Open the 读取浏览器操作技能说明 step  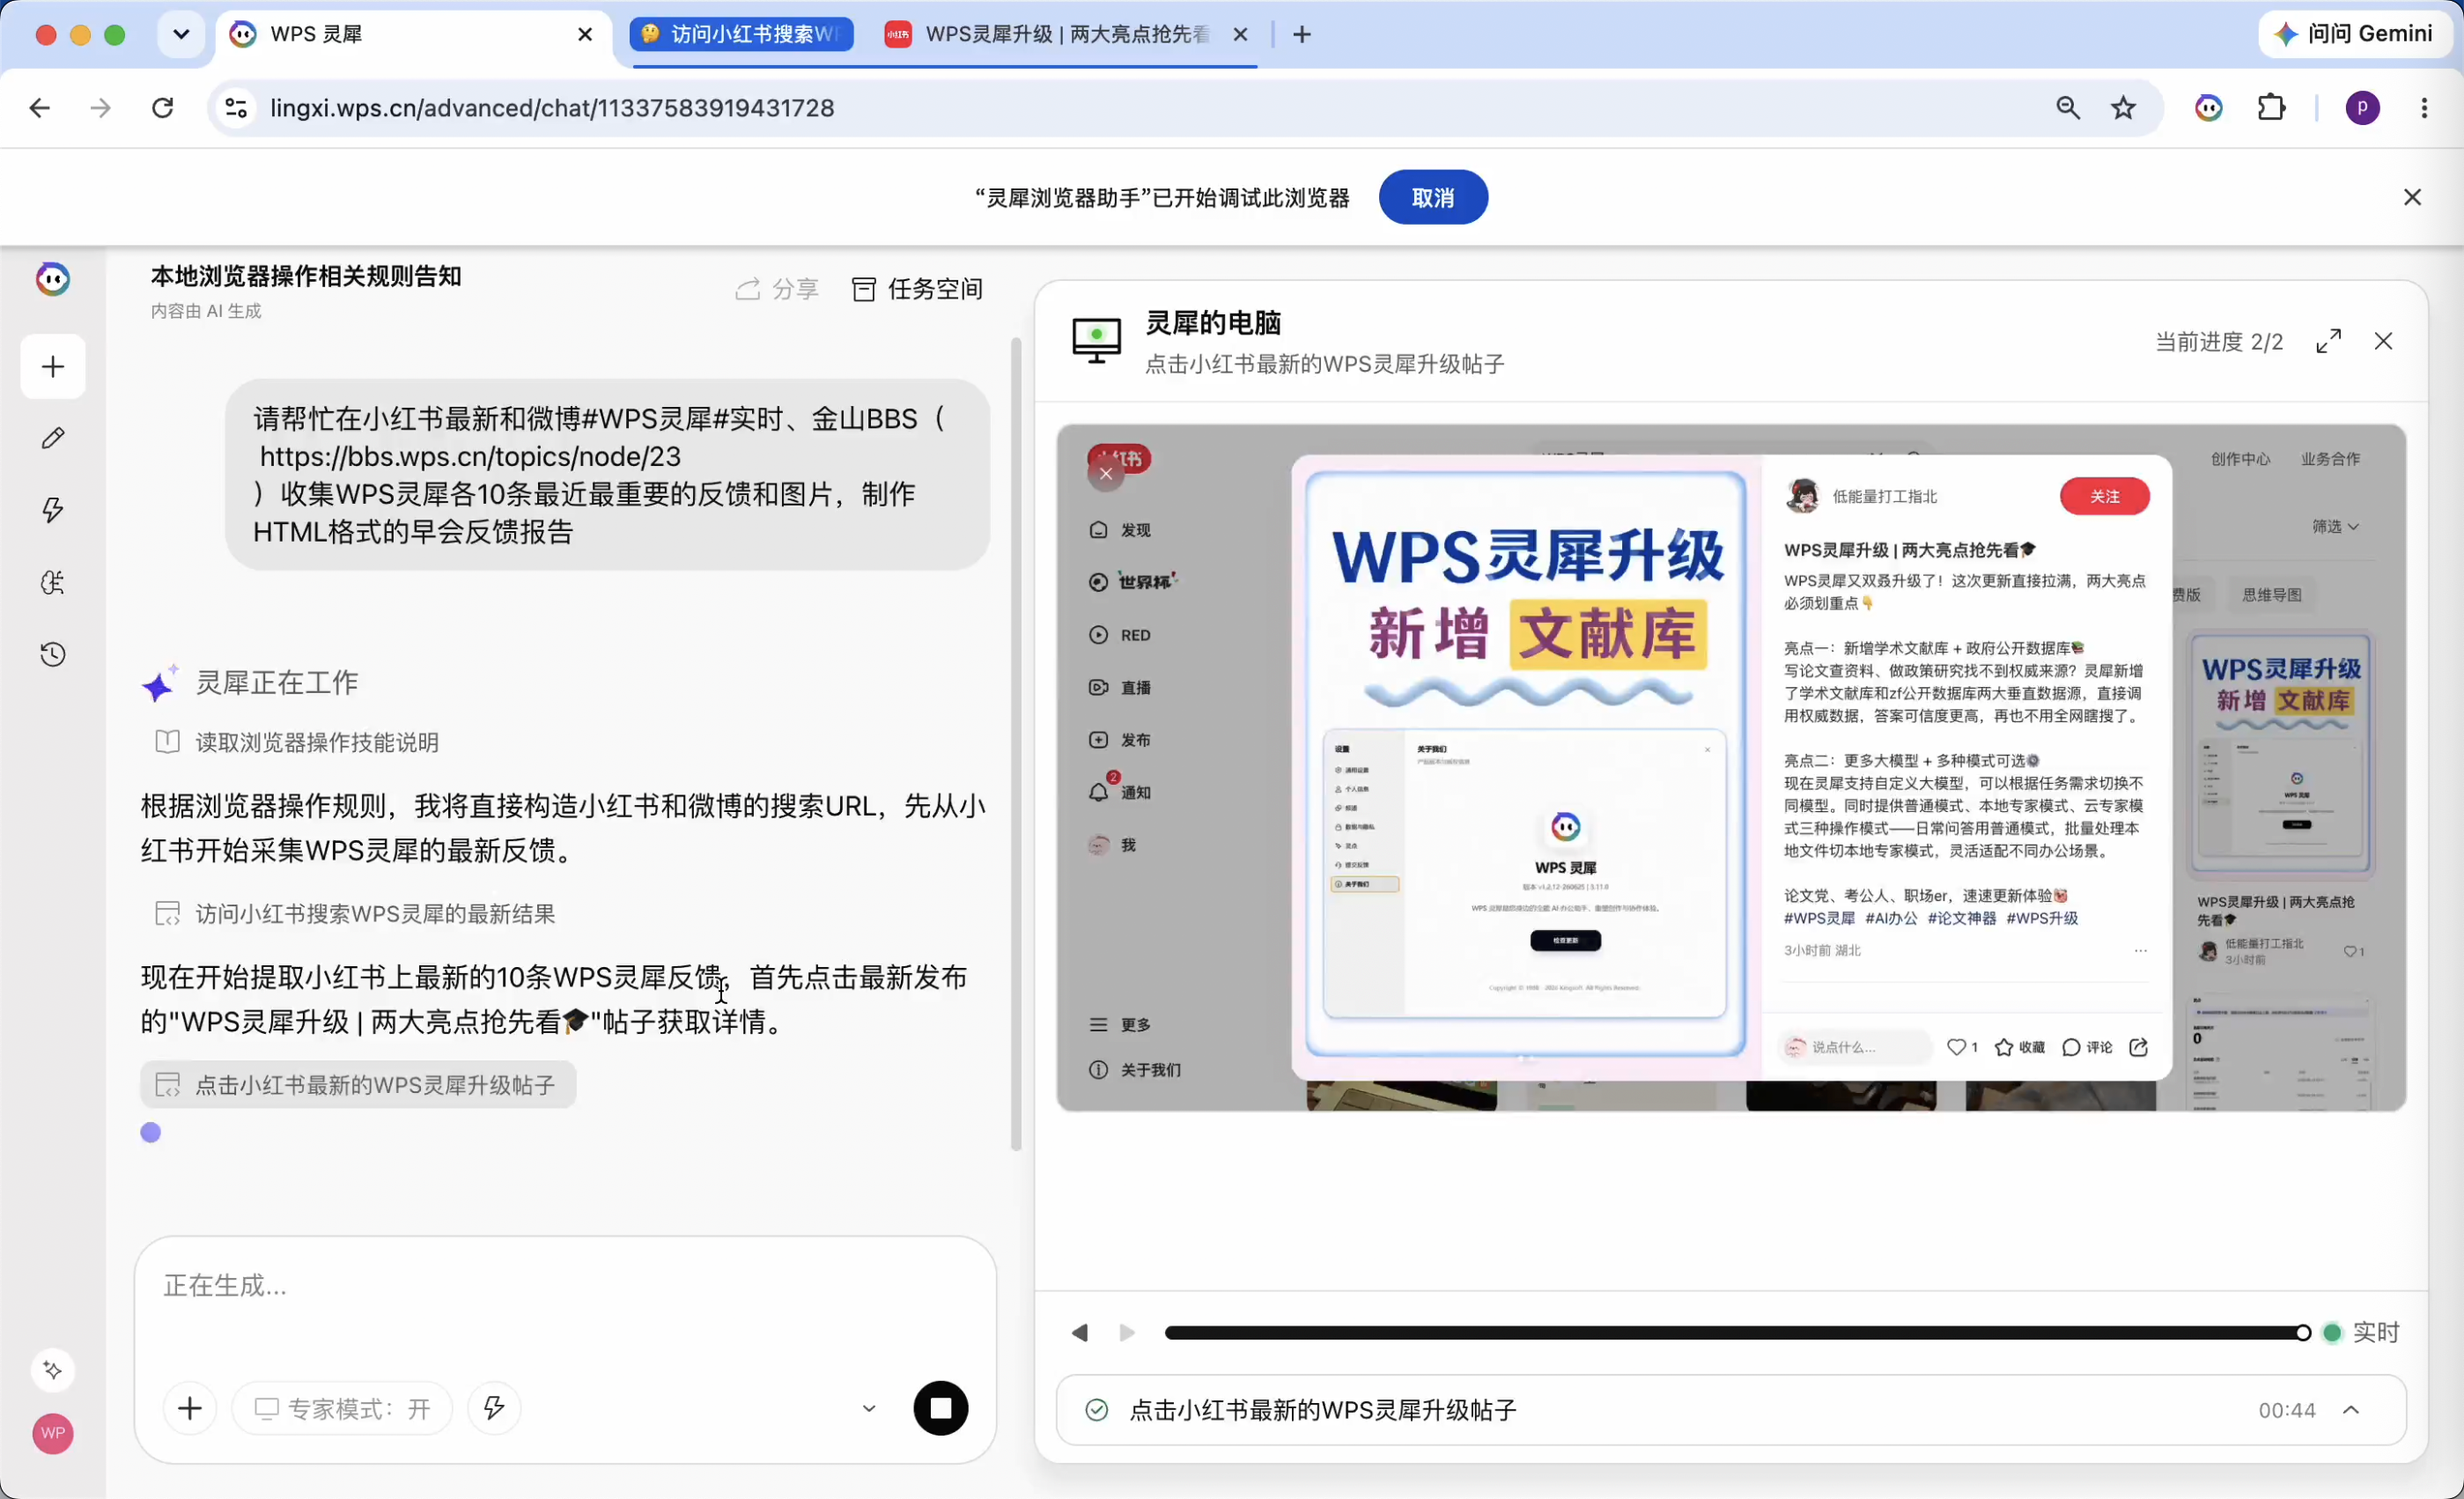297,742
